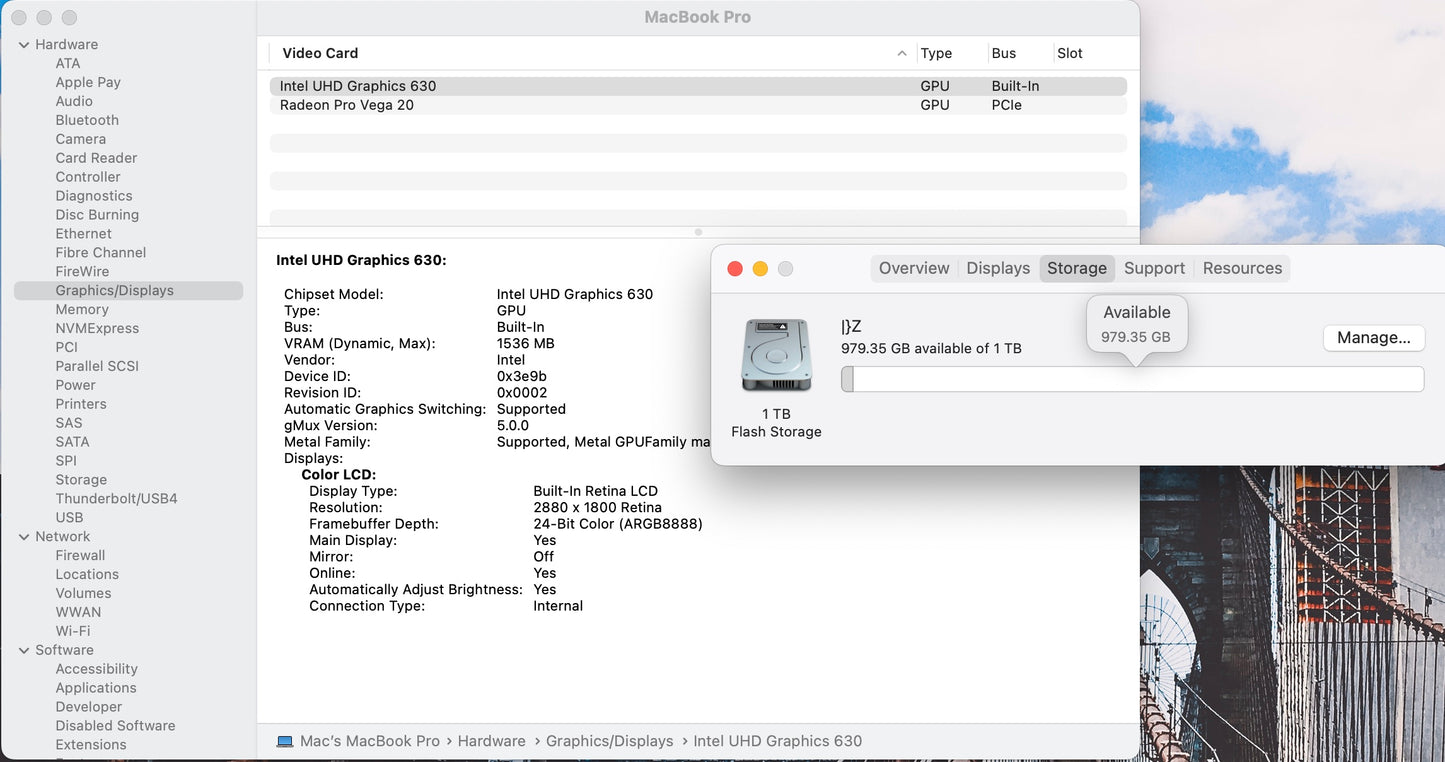This screenshot has width=1445, height=762.
Task: Click the Video Card sort arrow
Action: pos(902,54)
